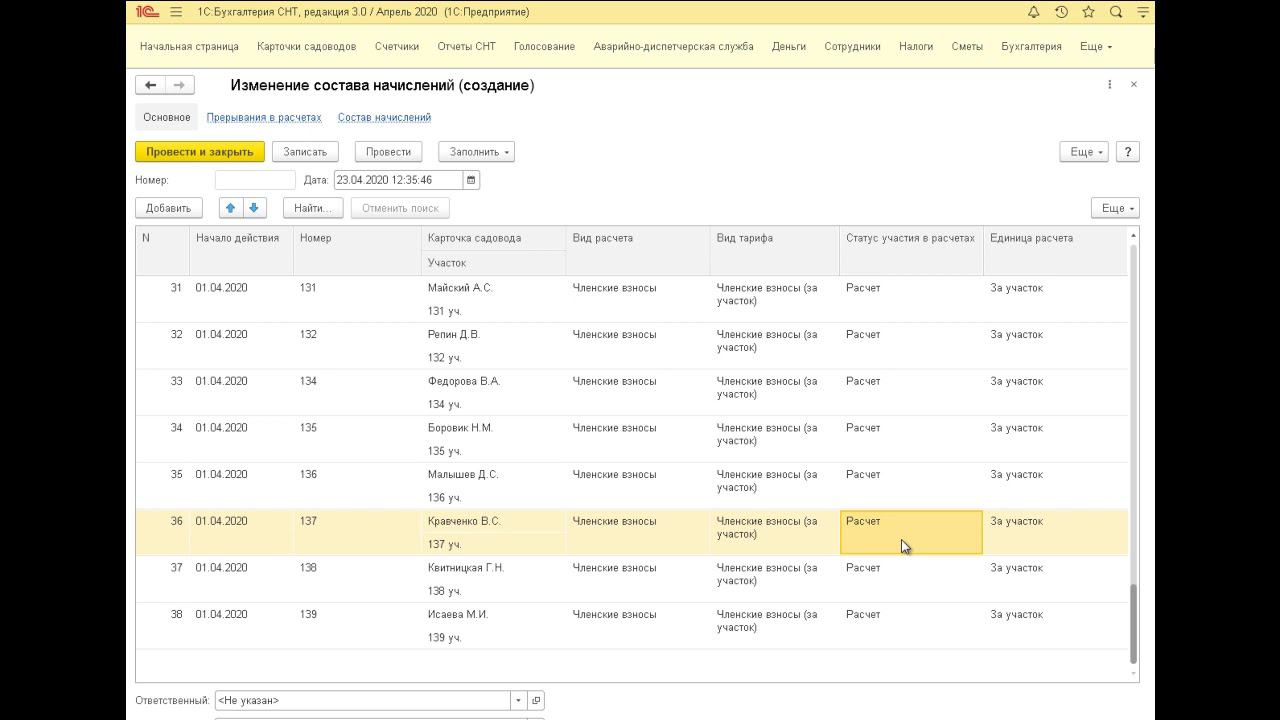Open the three-dot options menu in the title
This screenshot has width=1280, height=720.
click(1109, 85)
